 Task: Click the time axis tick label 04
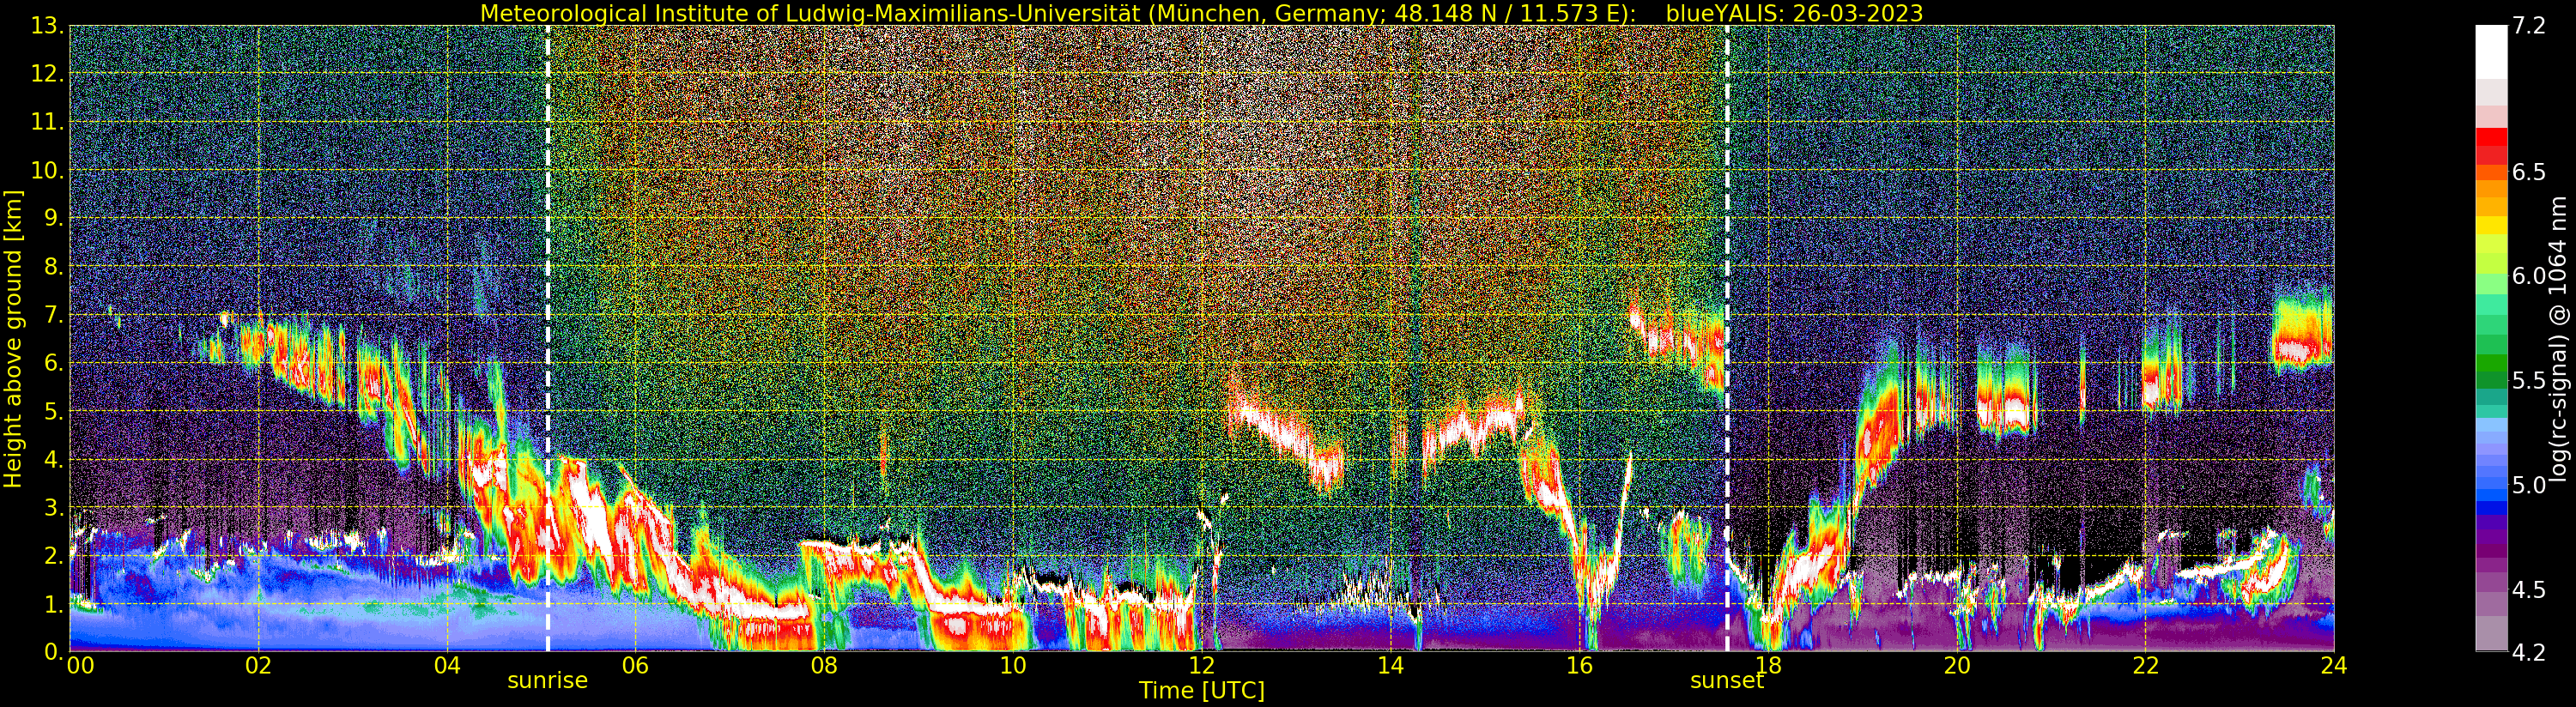tap(447, 666)
